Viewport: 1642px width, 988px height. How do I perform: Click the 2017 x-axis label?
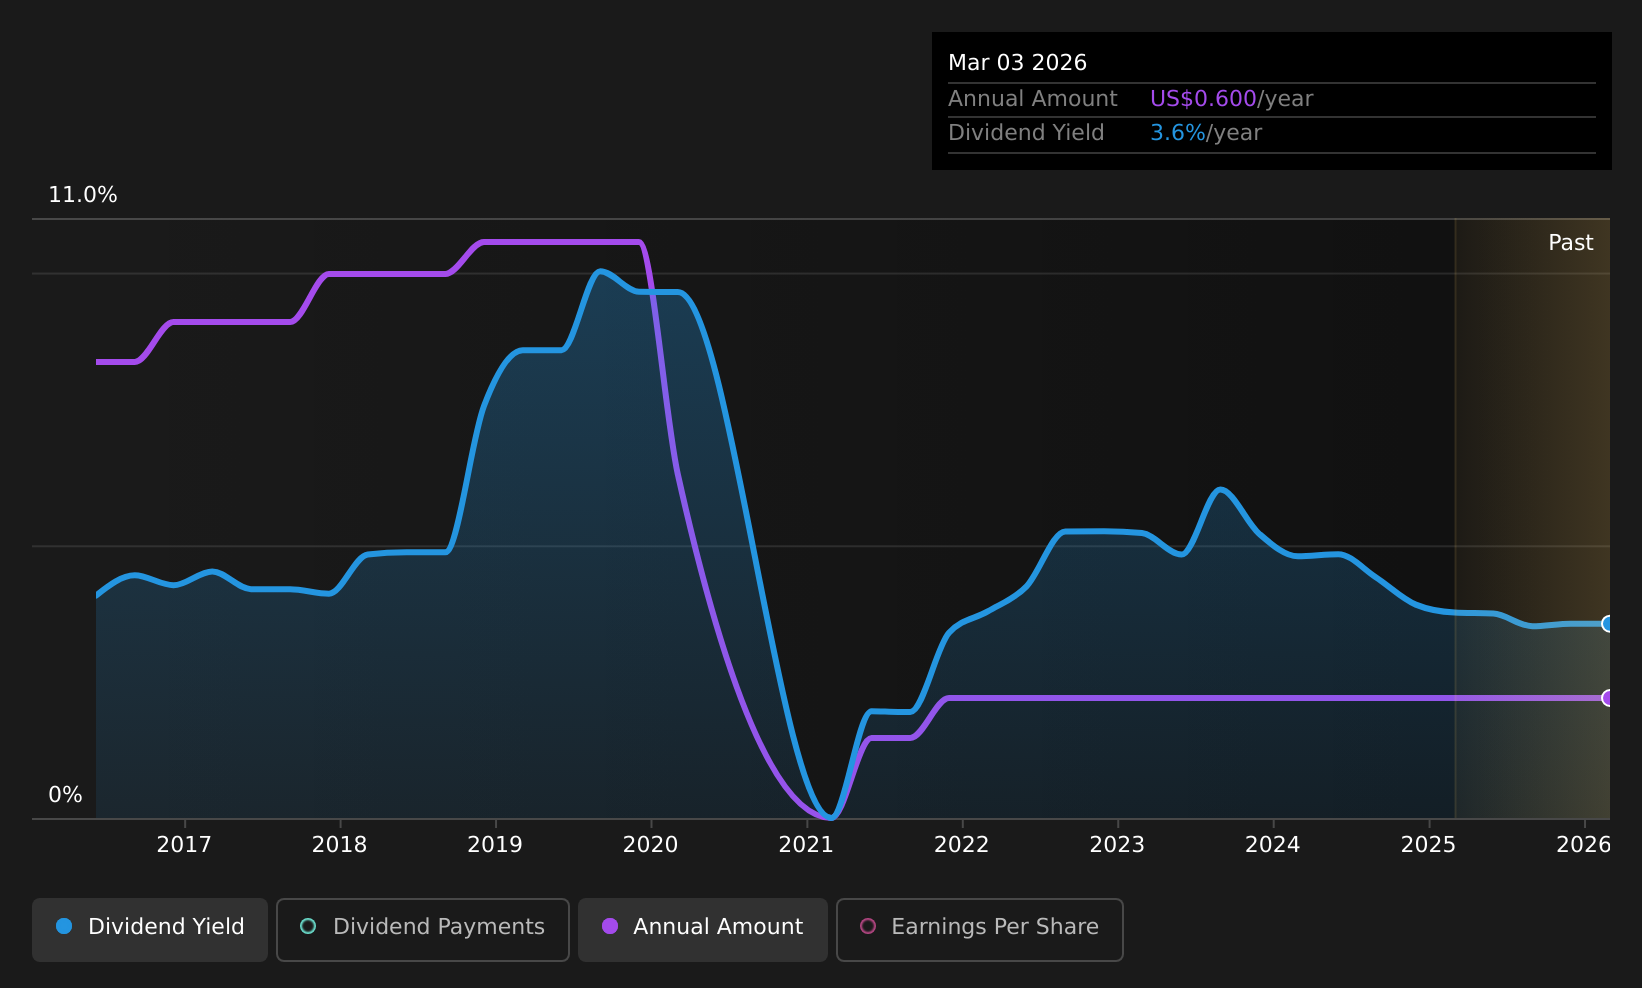184,845
